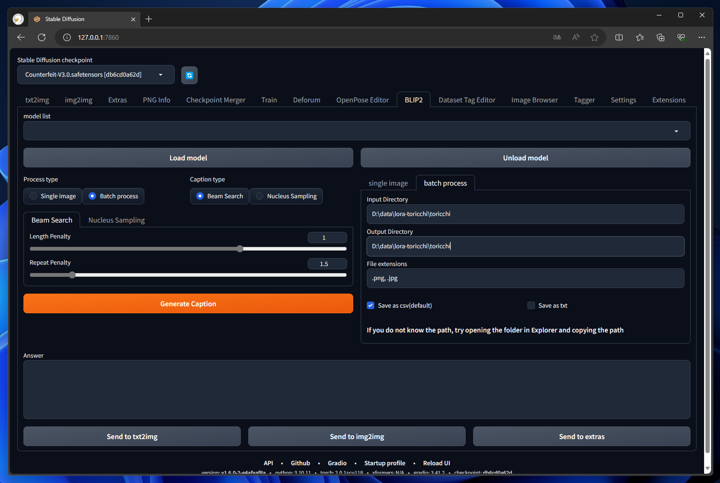Open Dataset Tag Editor tab
The image size is (720, 483).
(x=467, y=100)
